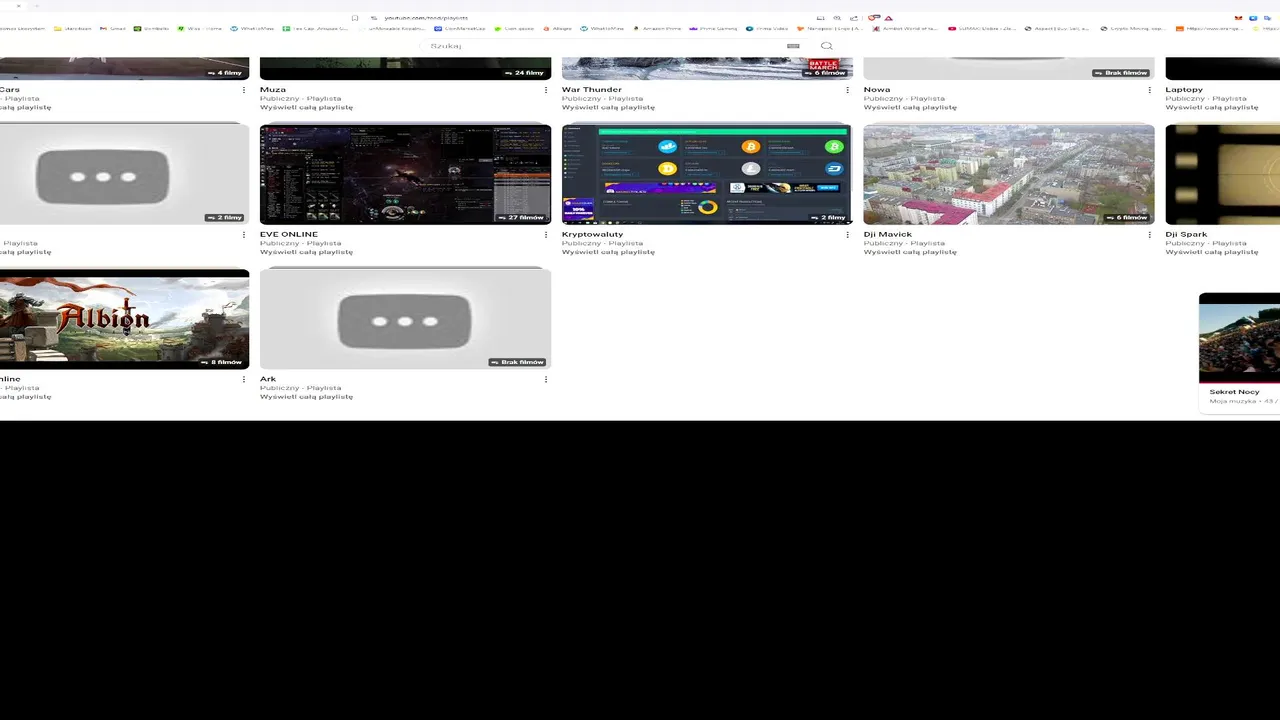This screenshot has height=720, width=1280.
Task: Open the Bombelki bookmark
Action: pyautogui.click(x=151, y=28)
